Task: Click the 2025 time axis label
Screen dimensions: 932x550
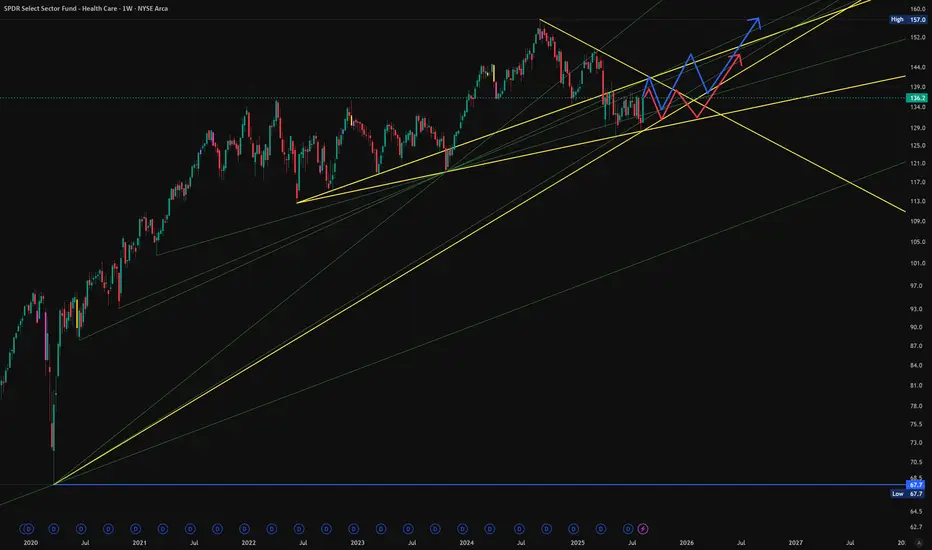Action: [577, 542]
